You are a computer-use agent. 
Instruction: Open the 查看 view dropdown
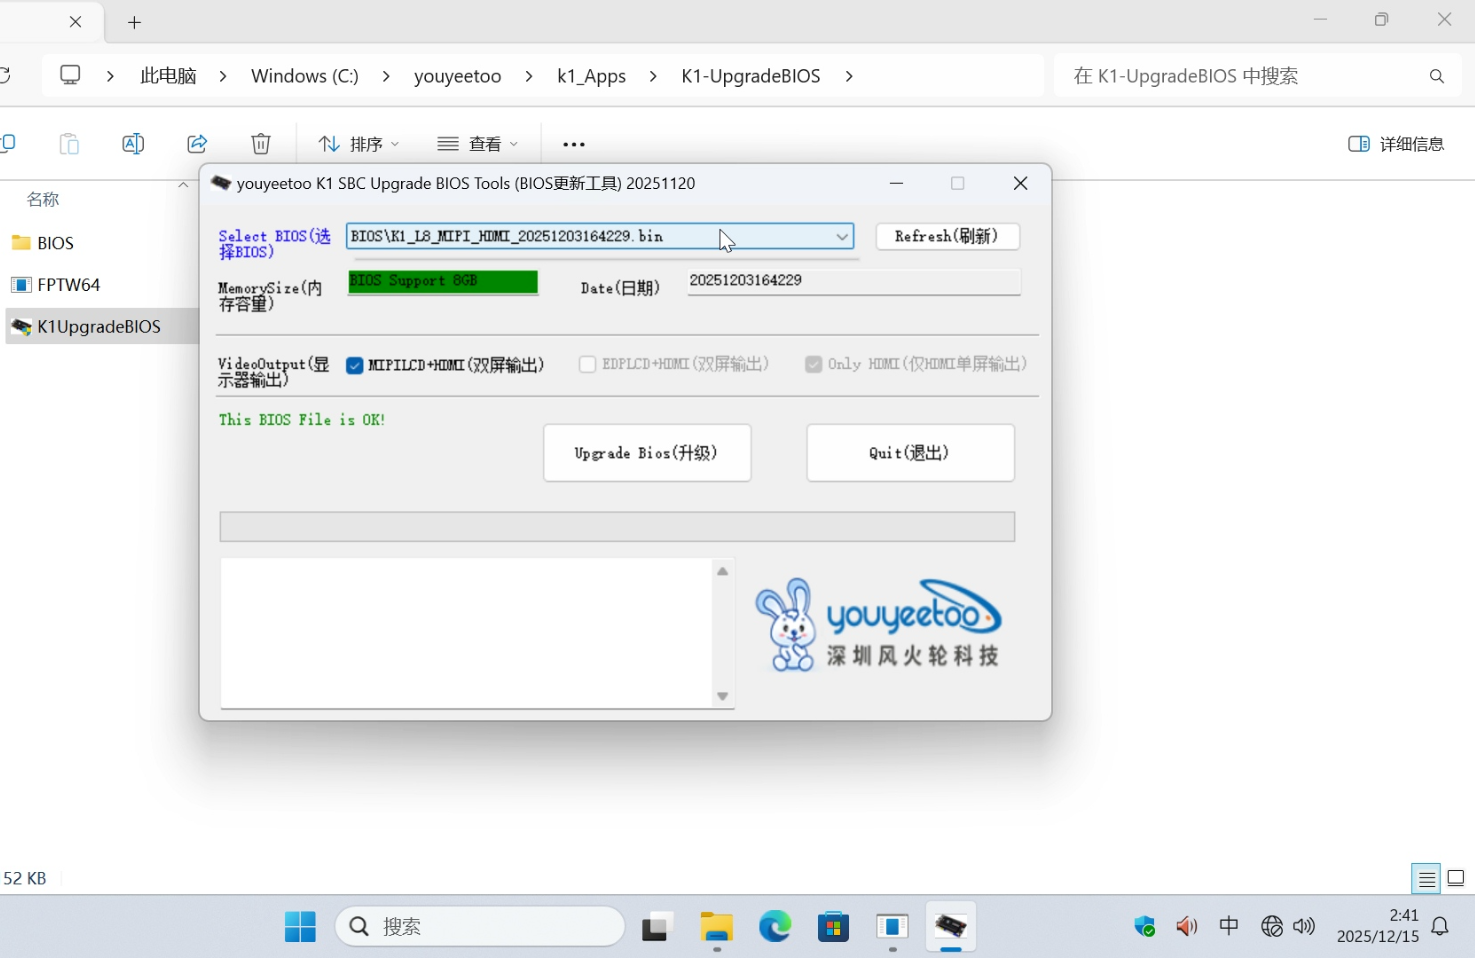point(479,144)
